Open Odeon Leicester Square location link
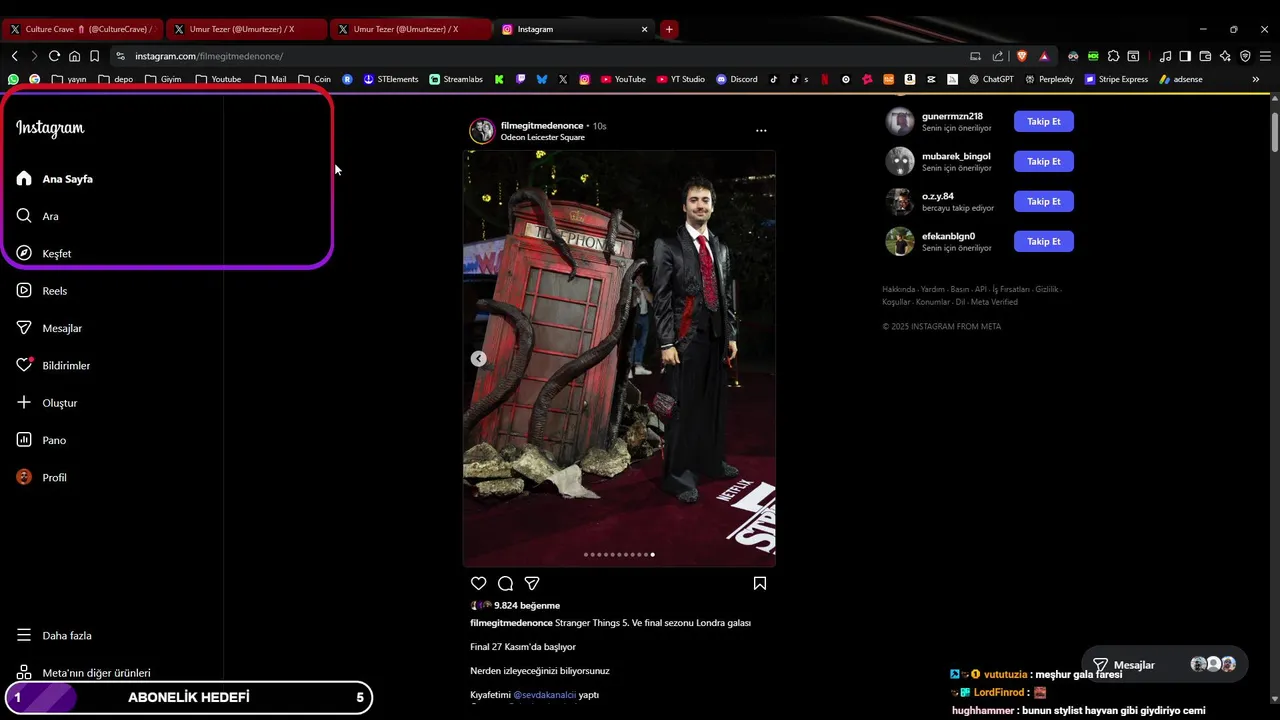 tap(543, 137)
